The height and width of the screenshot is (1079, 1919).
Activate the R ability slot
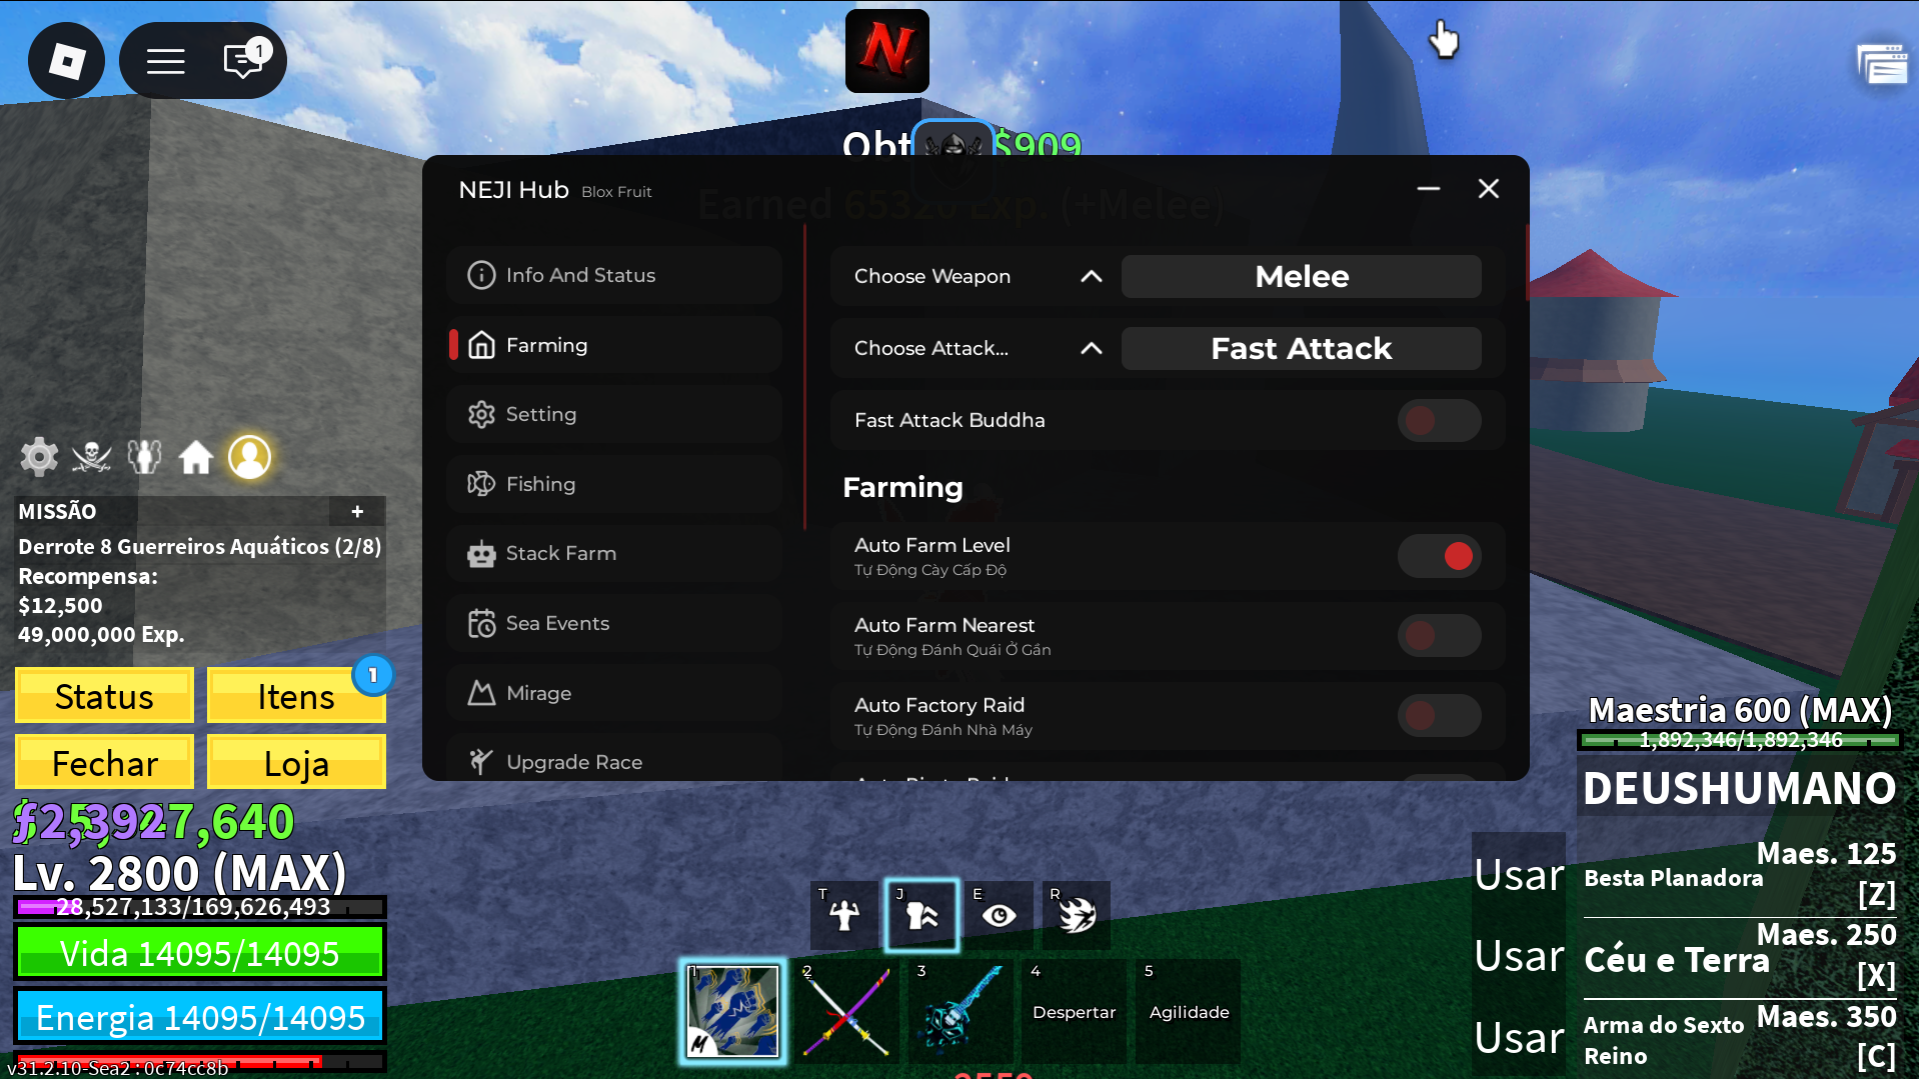click(x=1076, y=914)
